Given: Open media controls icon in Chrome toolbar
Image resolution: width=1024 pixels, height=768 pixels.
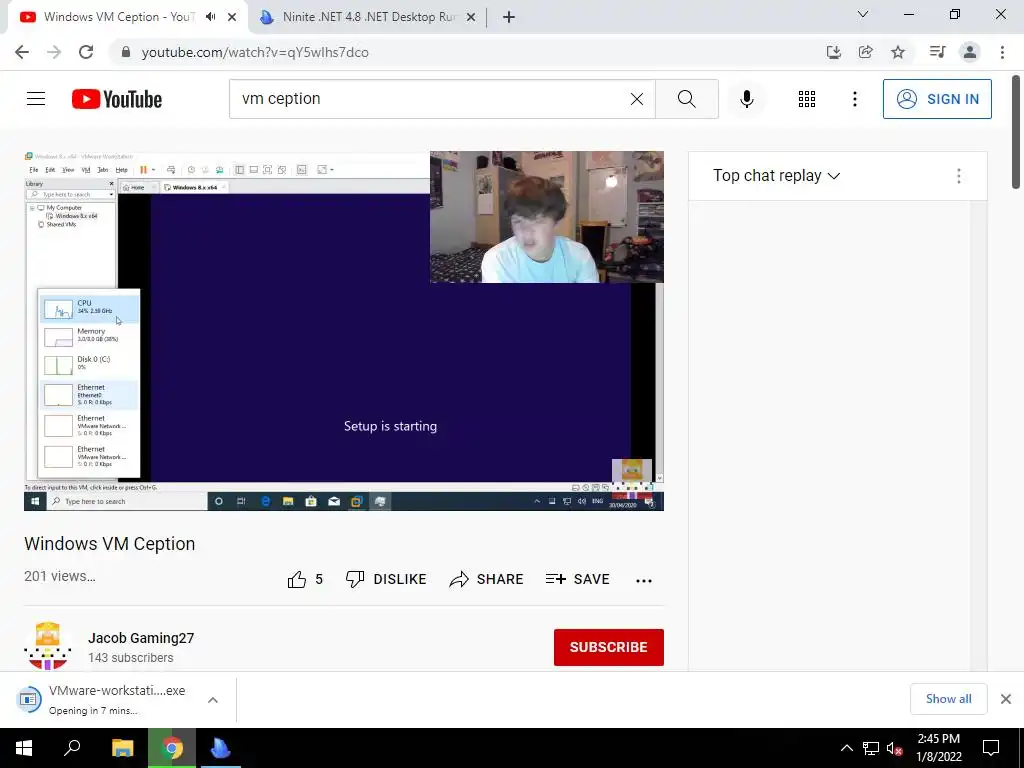Looking at the screenshot, I should (937, 52).
